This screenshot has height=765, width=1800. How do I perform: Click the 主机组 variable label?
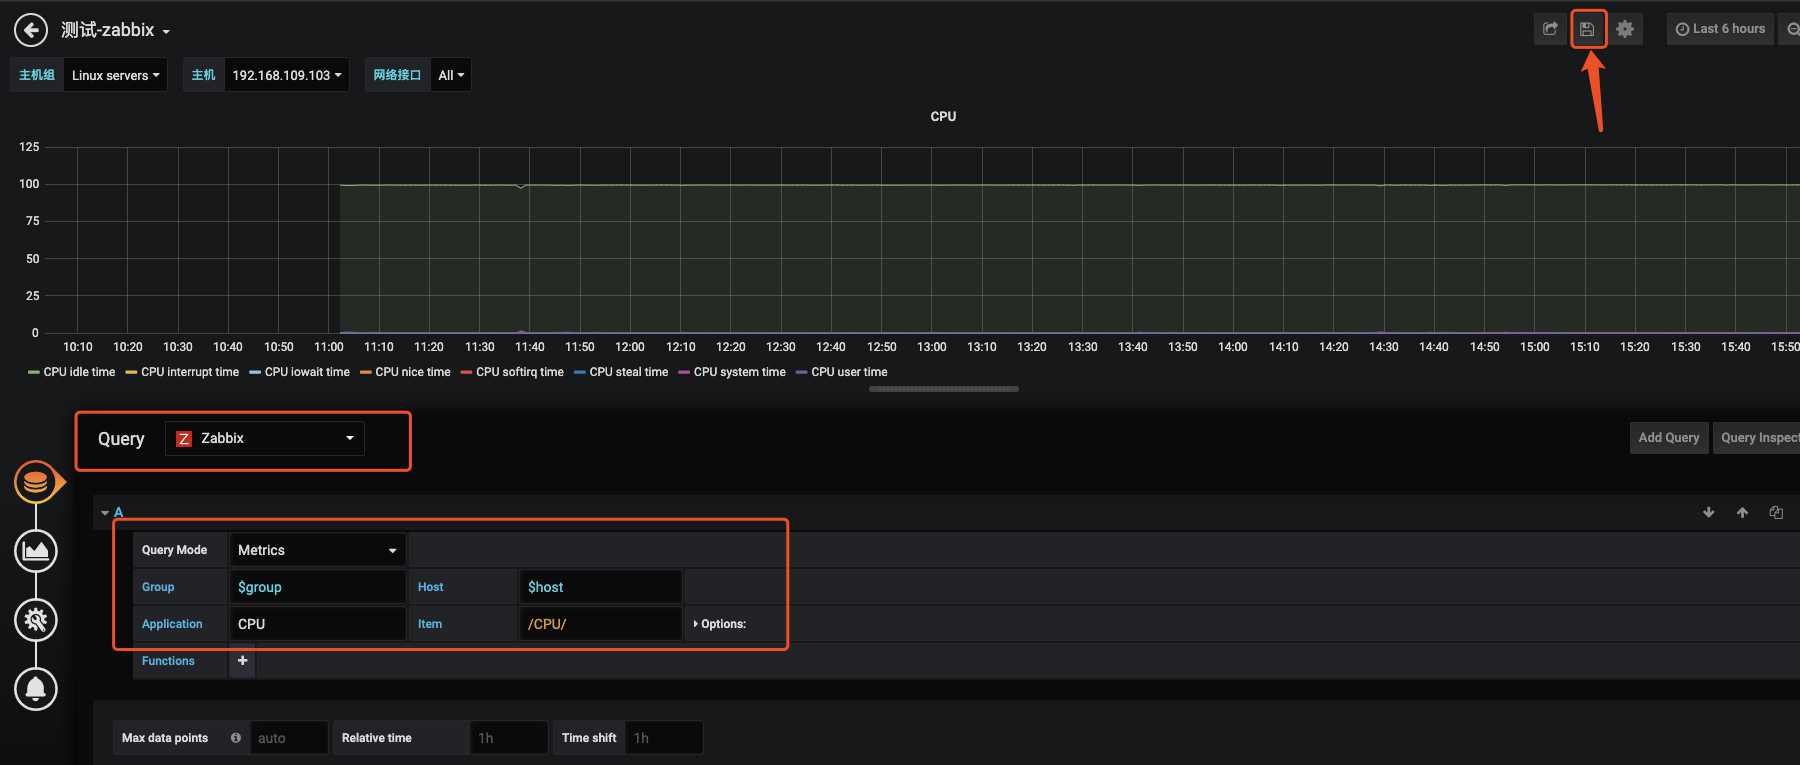(37, 75)
